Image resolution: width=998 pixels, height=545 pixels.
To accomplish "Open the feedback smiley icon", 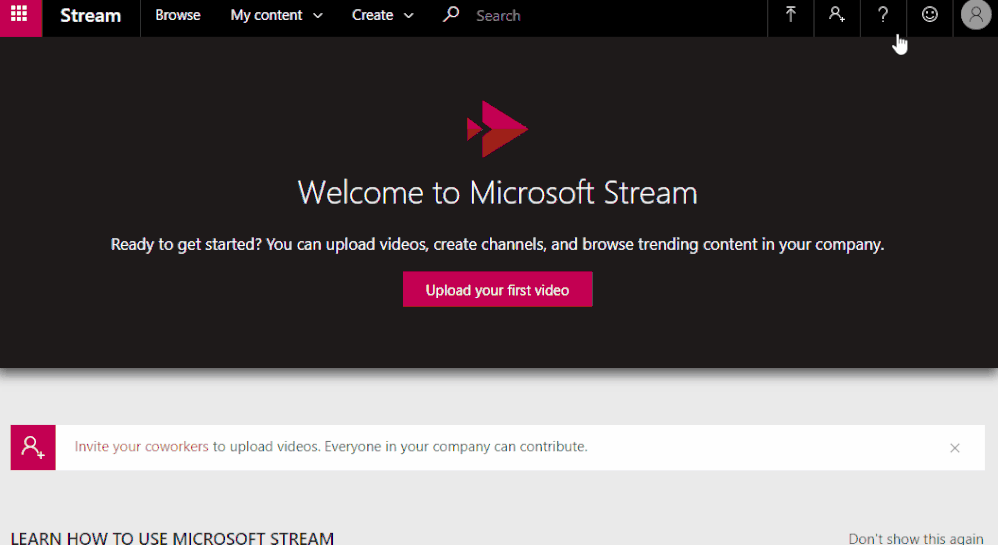I will click(929, 15).
